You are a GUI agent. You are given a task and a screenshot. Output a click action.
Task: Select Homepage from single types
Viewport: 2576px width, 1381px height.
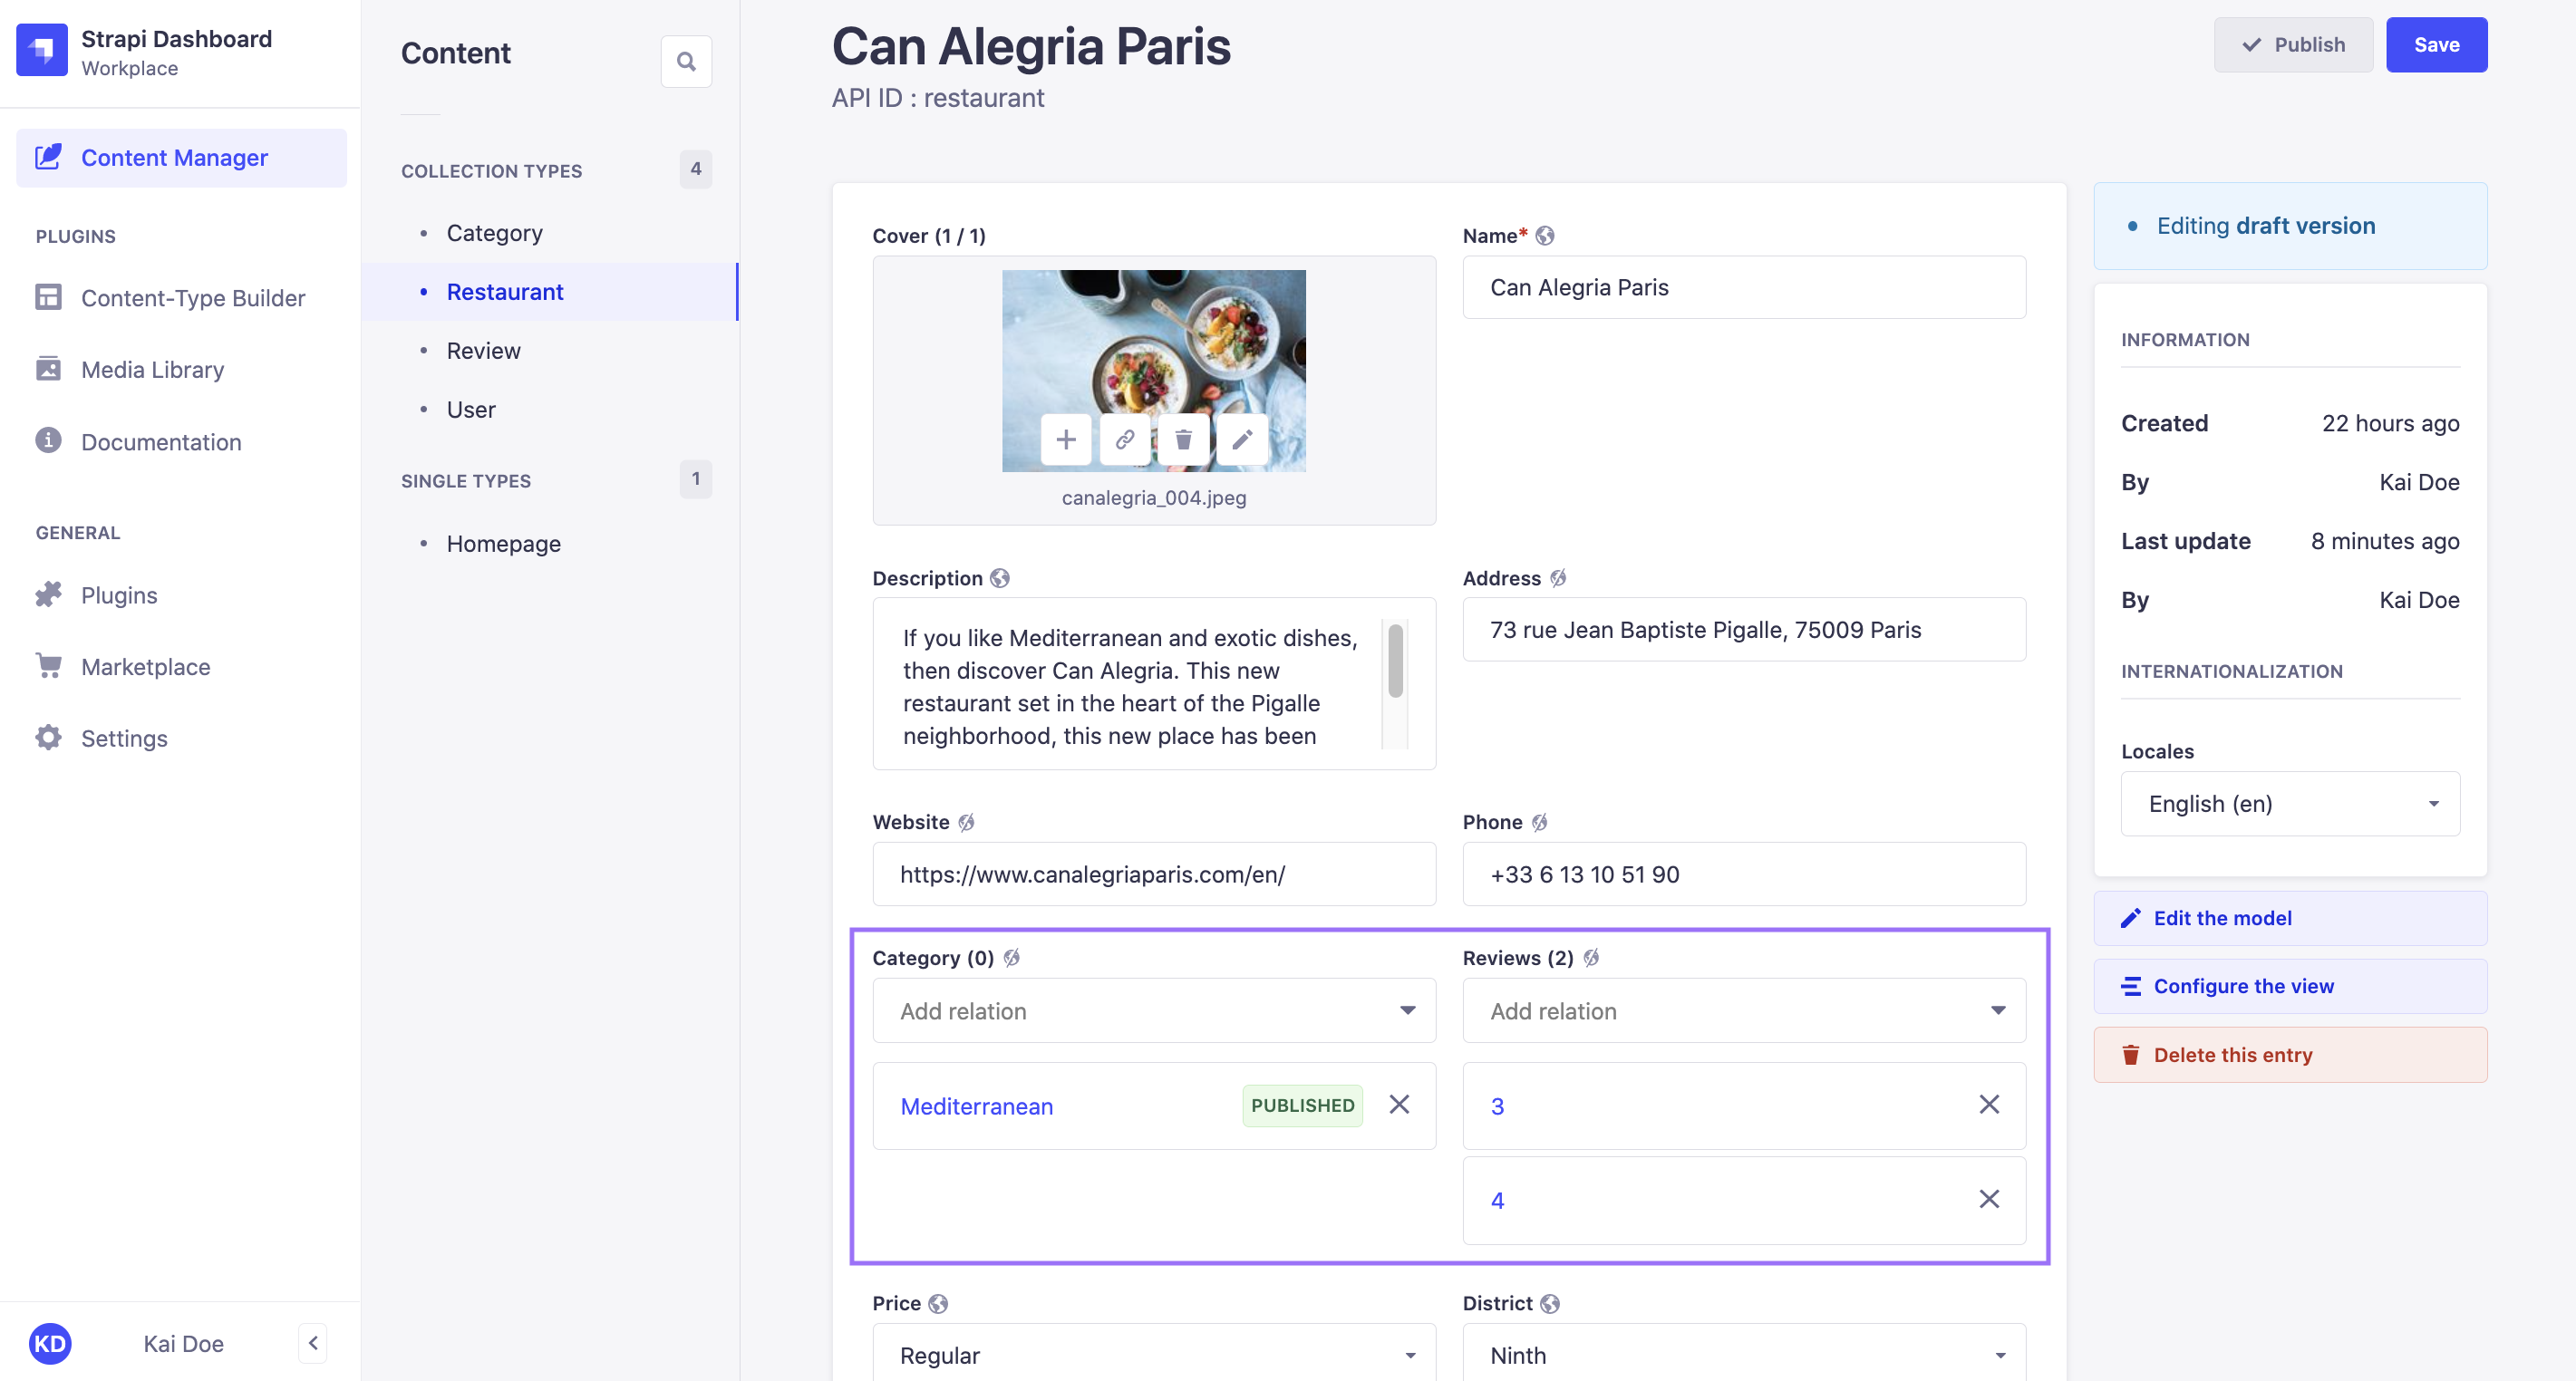pyautogui.click(x=502, y=542)
